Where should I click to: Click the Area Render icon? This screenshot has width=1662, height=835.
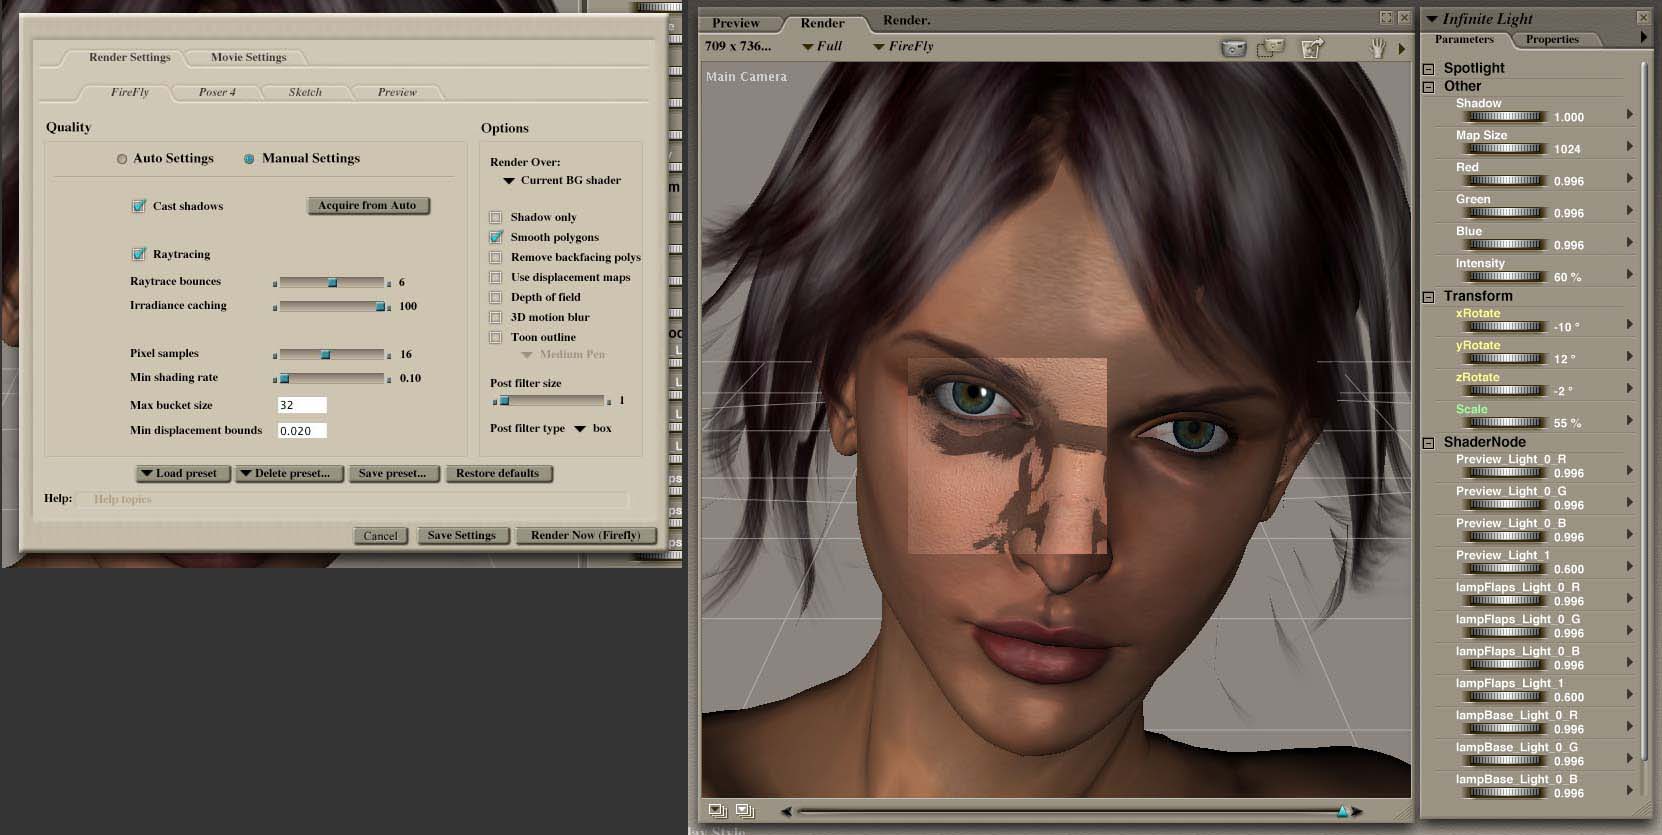pyautogui.click(x=1271, y=48)
